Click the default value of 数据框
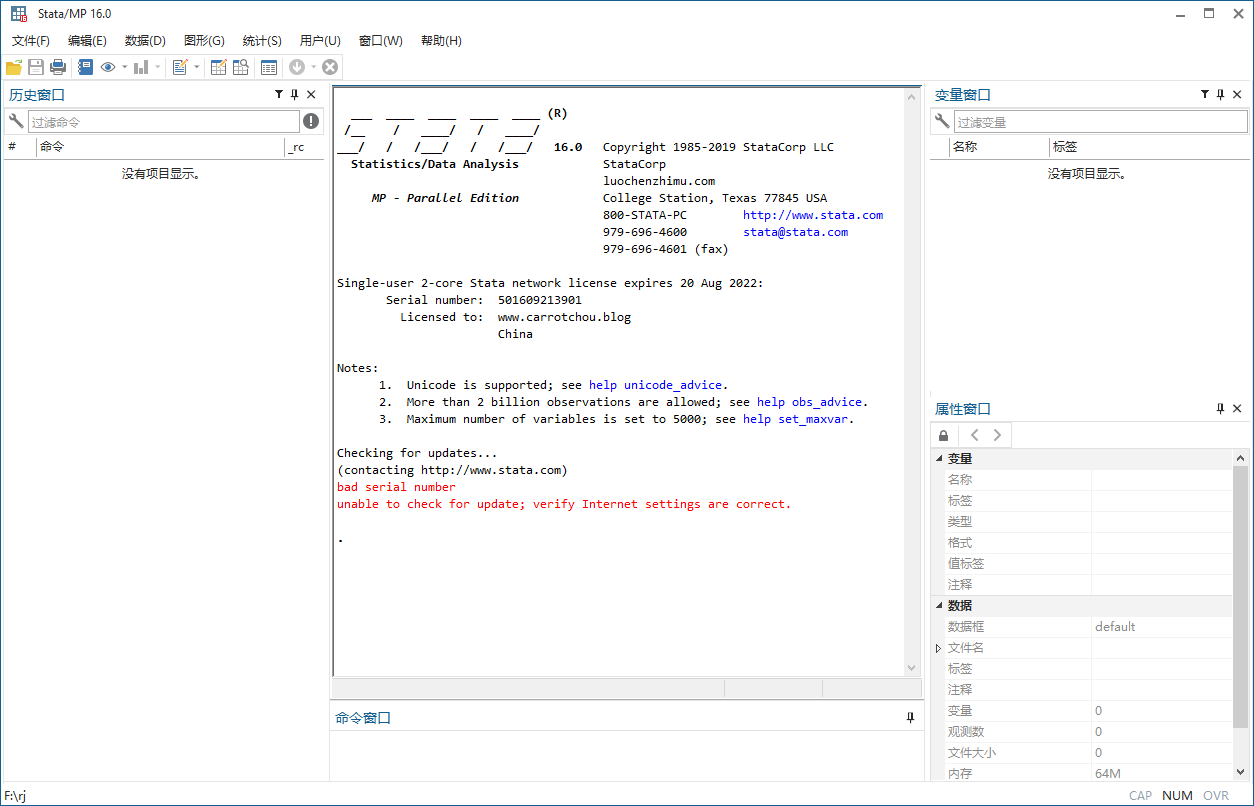The height and width of the screenshot is (806, 1254). [x=1115, y=626]
